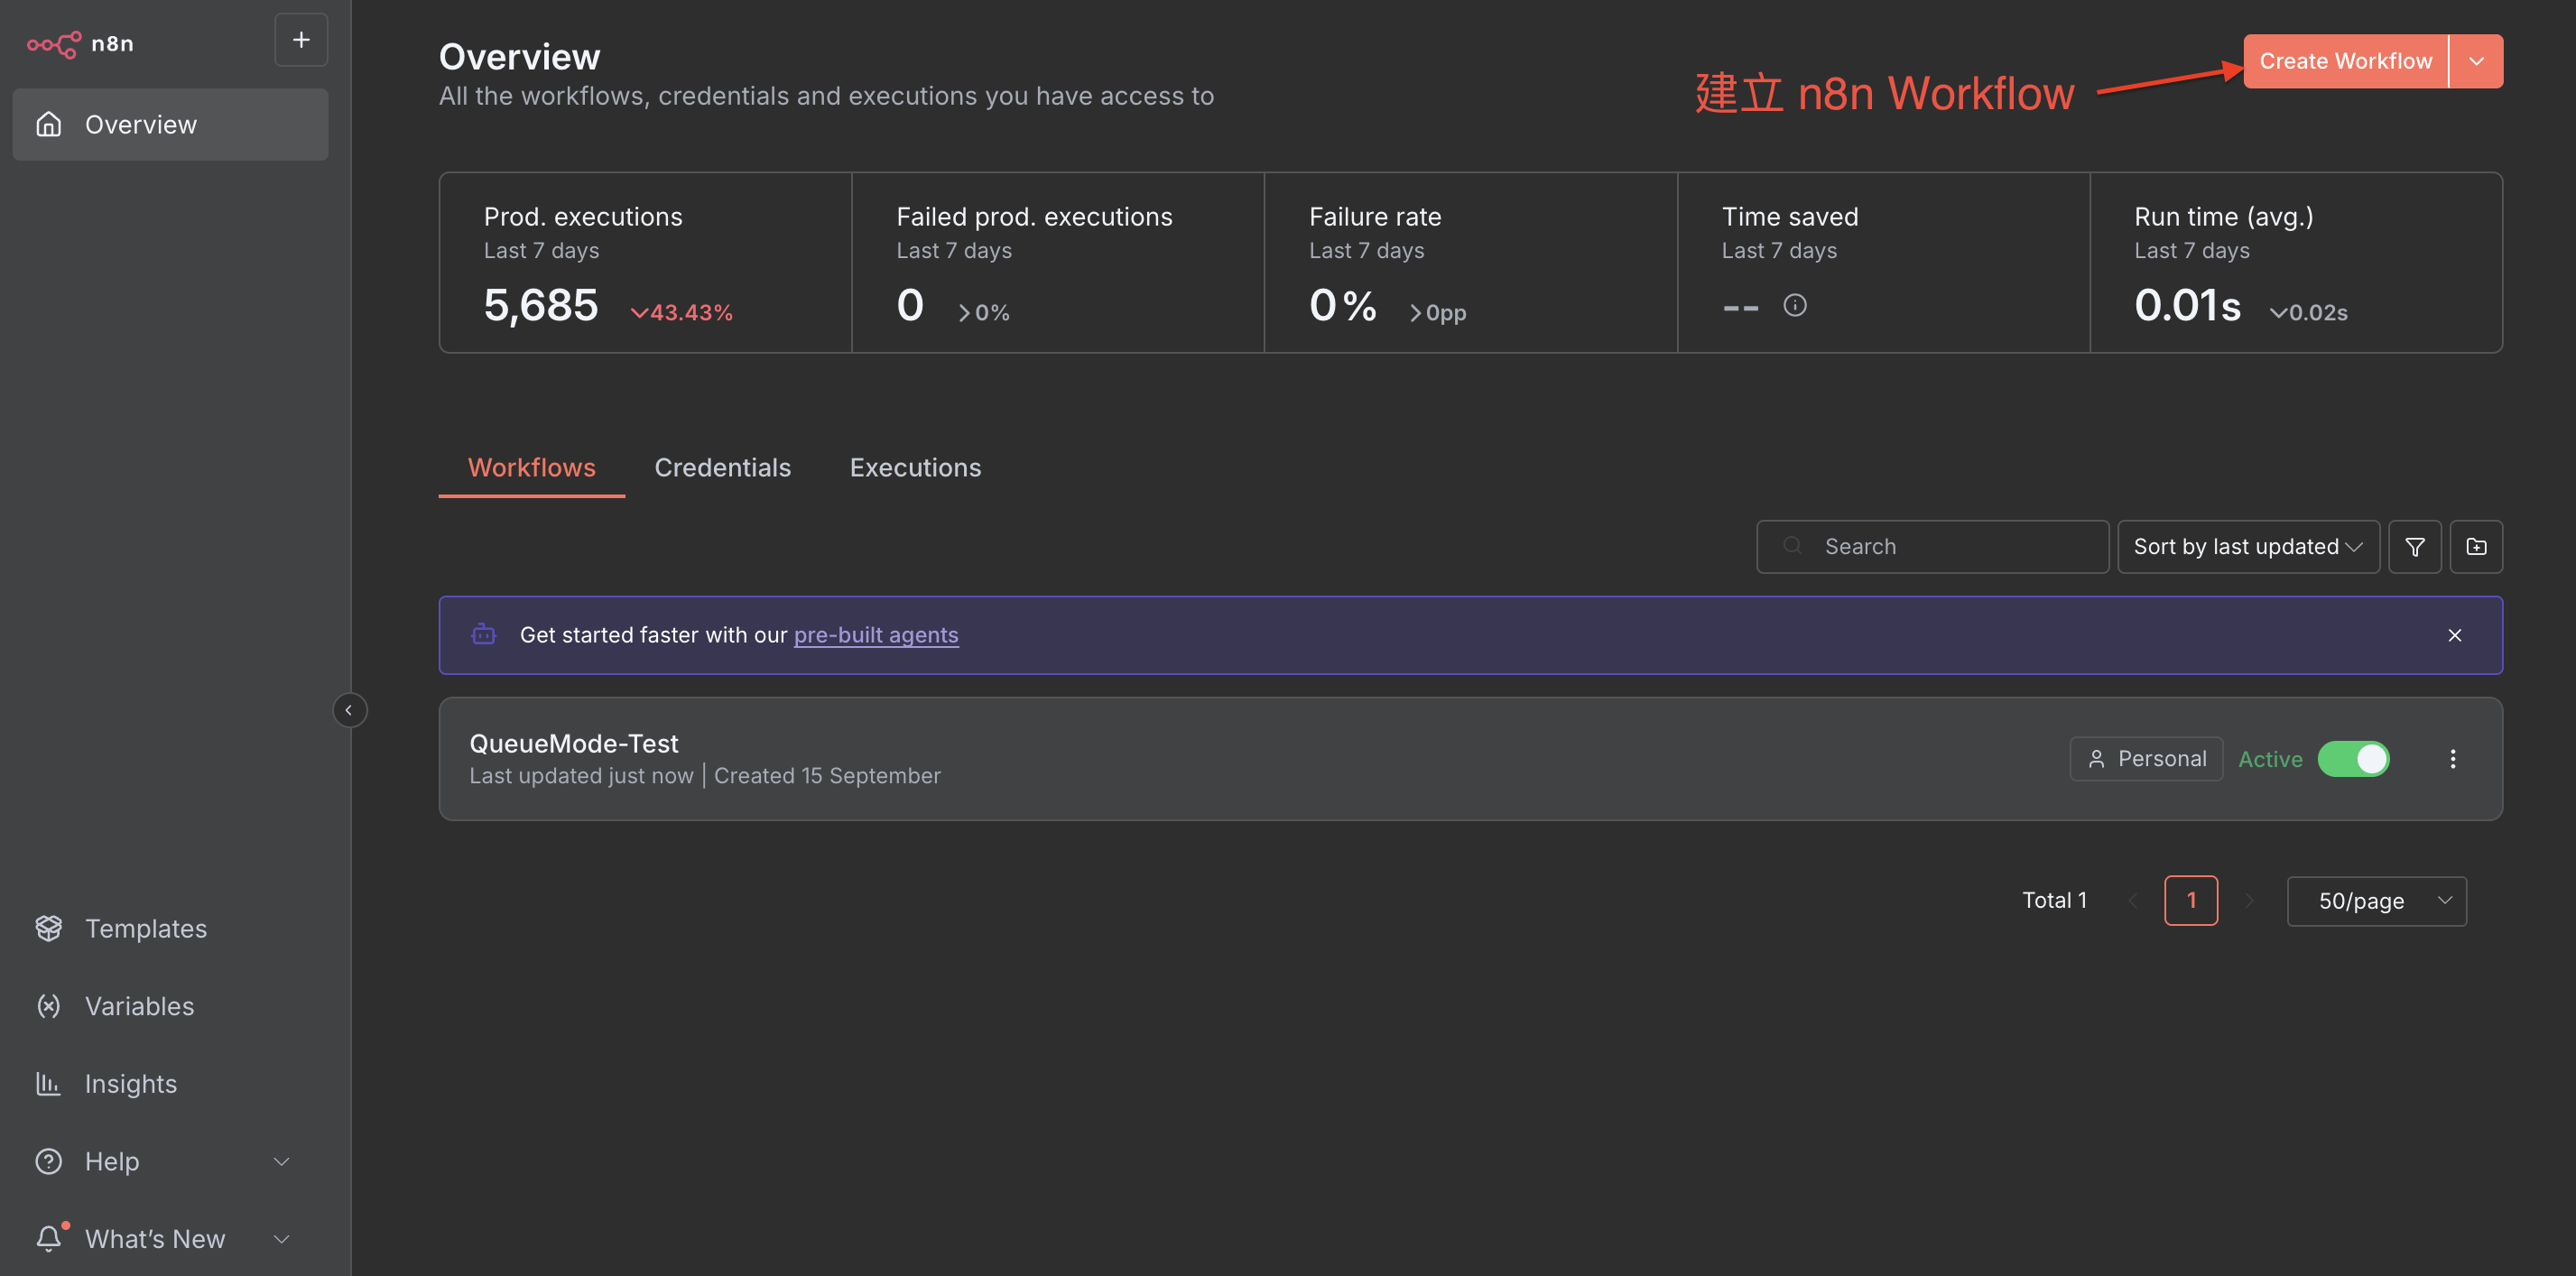Open Variables in the sidebar
This screenshot has width=2576, height=1276.
139,1006
